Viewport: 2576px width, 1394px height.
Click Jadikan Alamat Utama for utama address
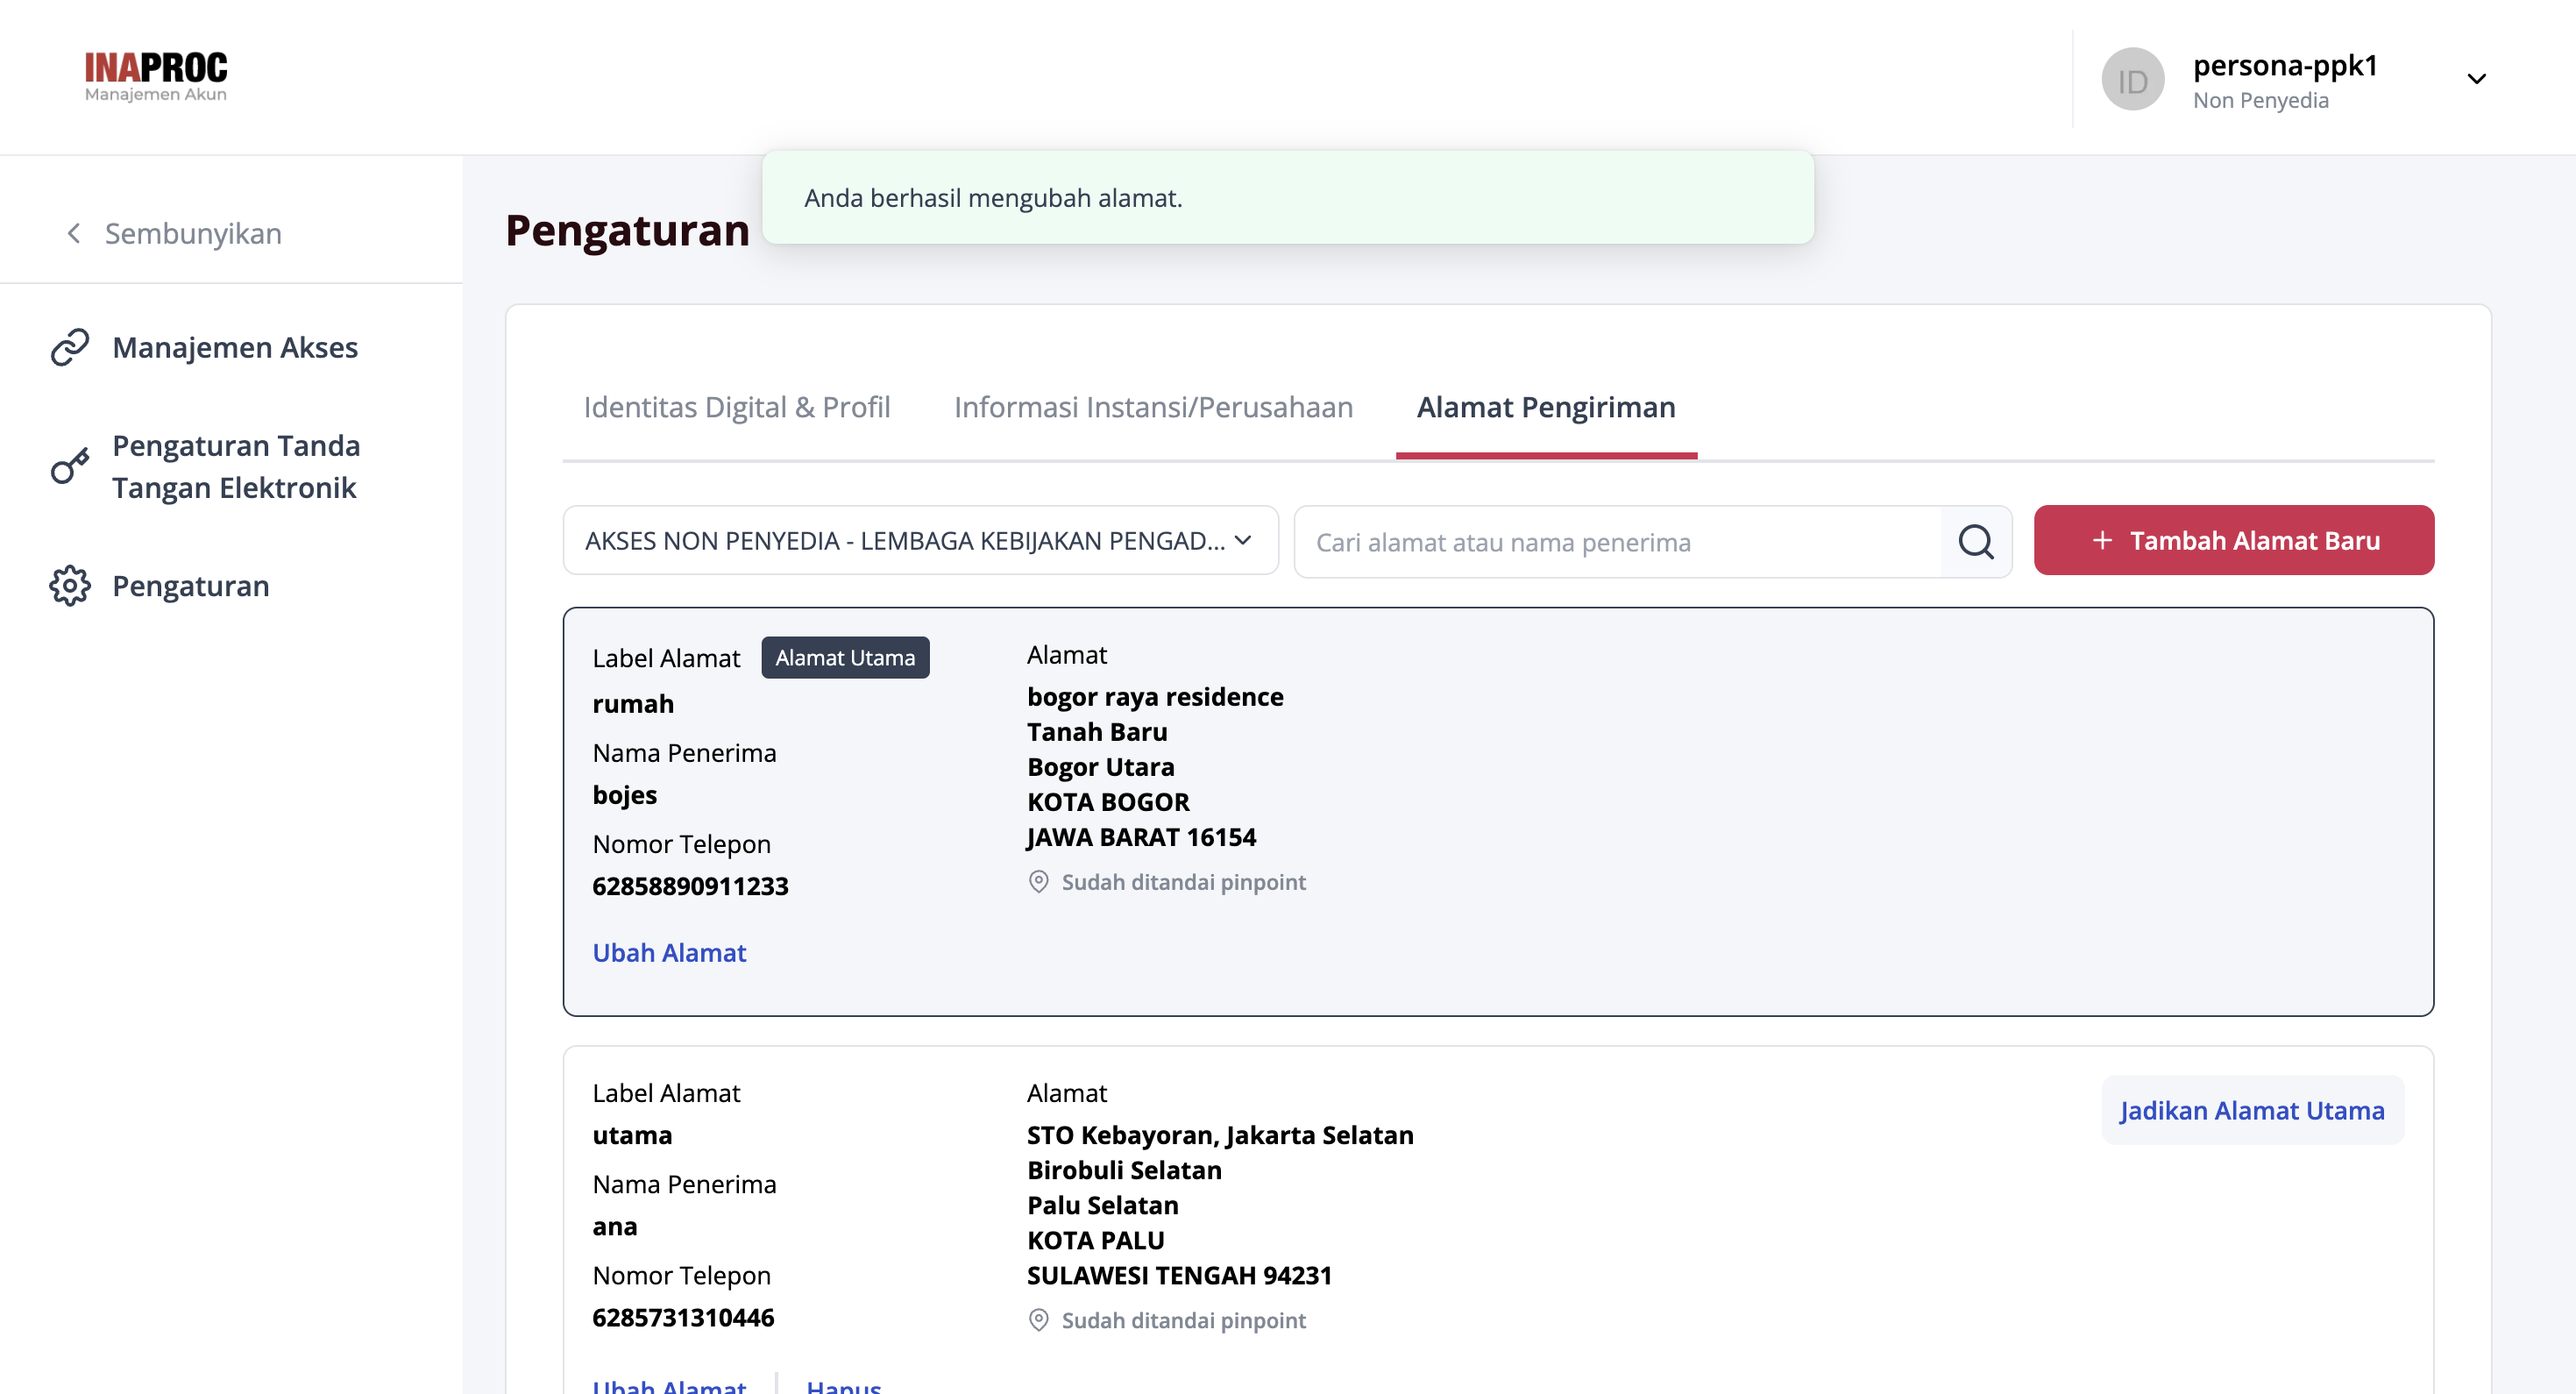tap(2252, 1110)
